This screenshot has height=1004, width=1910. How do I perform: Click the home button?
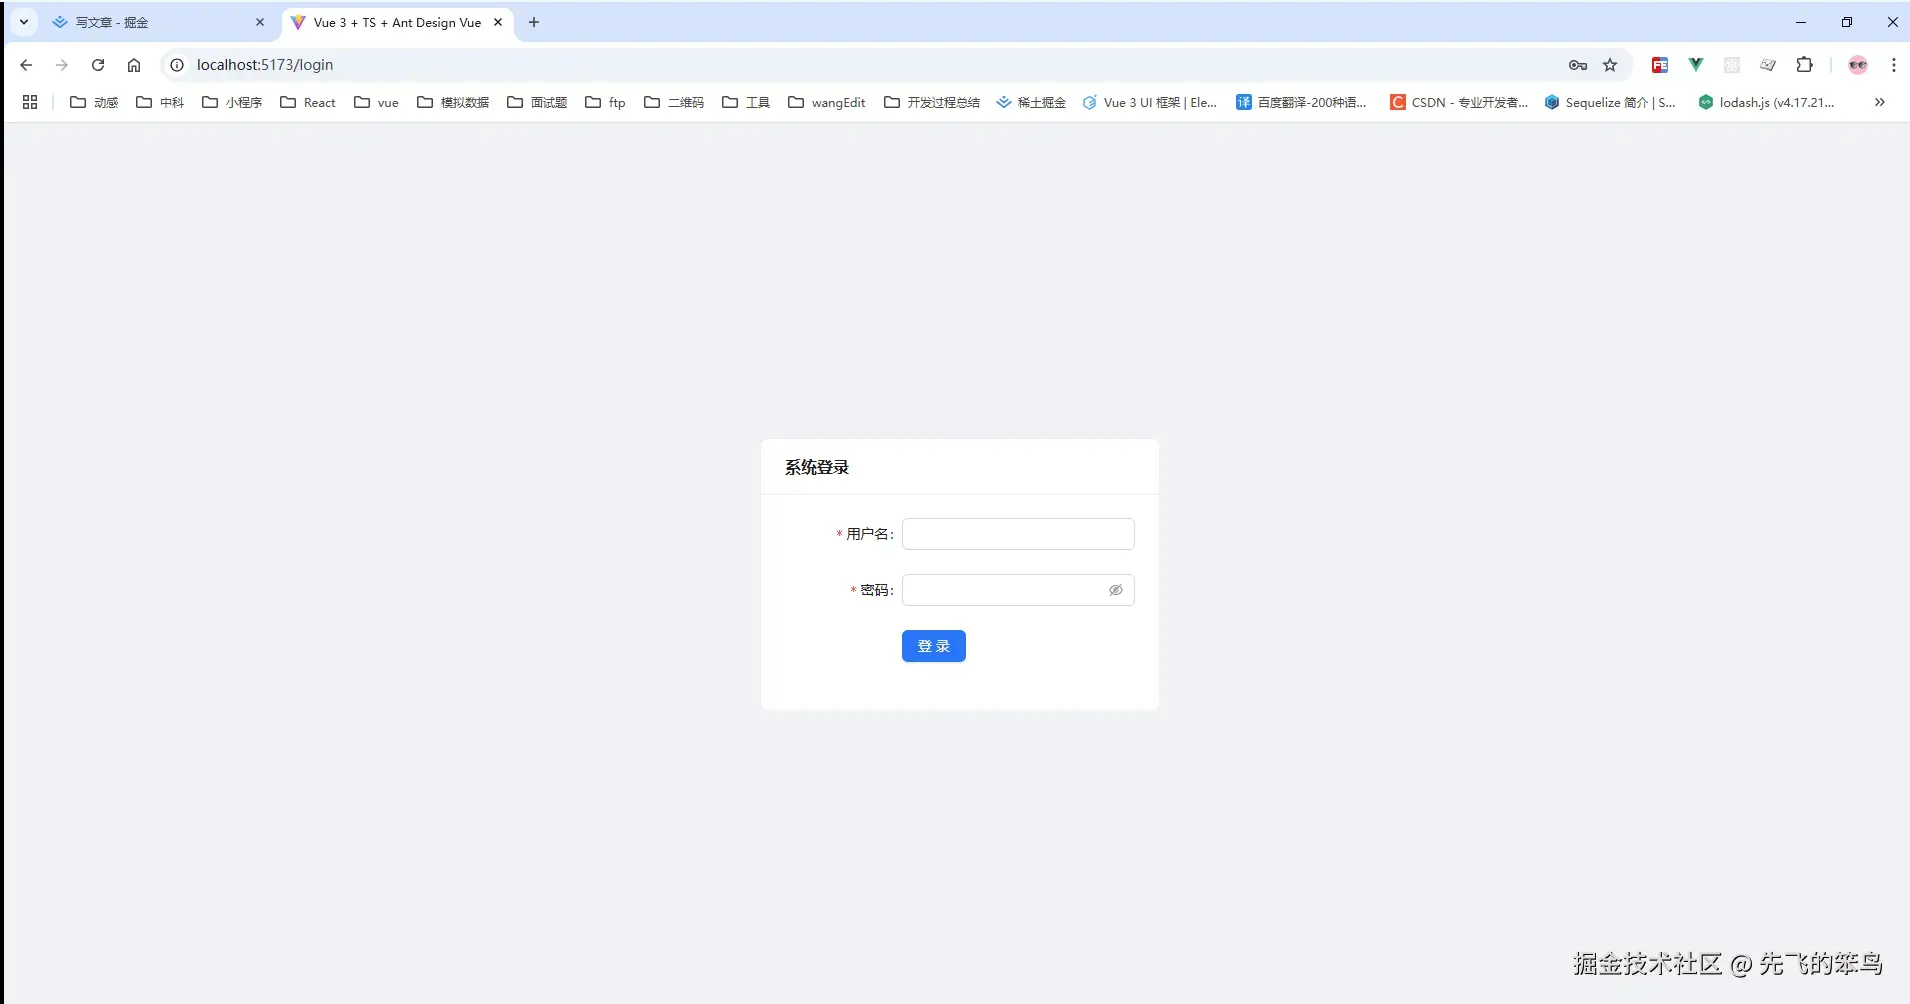click(x=133, y=64)
